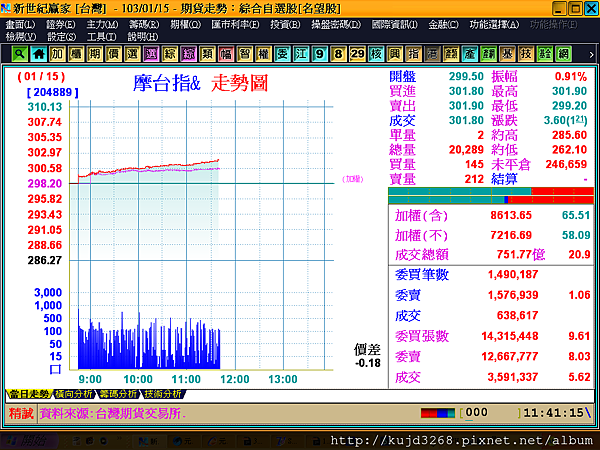Click the 總量 value 20,289
The width and height of the screenshot is (600, 450).
466,150
